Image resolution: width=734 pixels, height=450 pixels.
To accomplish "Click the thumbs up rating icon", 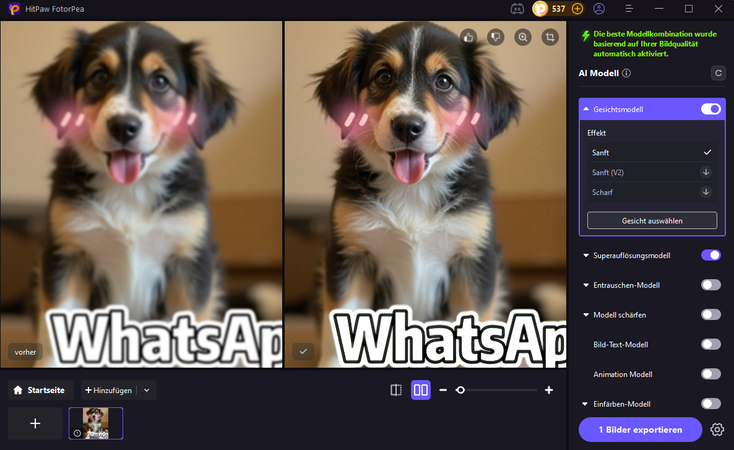I will 469,37.
